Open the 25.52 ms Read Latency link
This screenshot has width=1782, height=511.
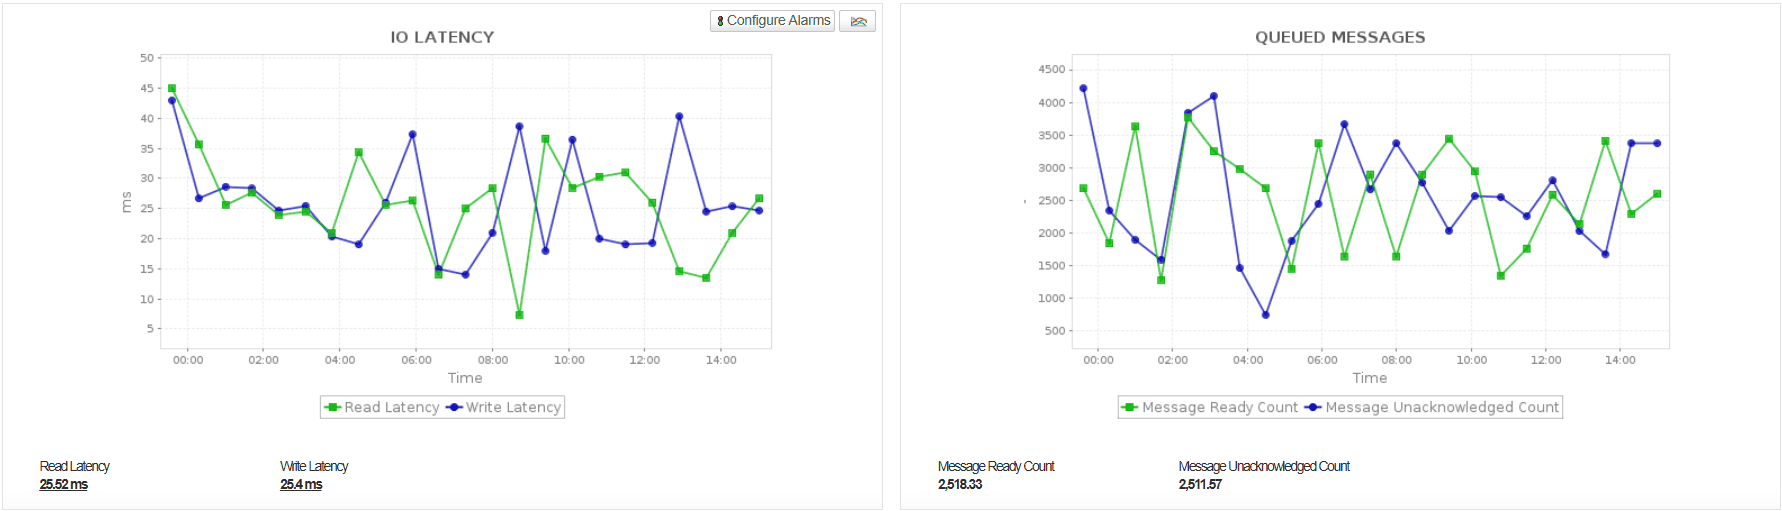pyautogui.click(x=64, y=484)
